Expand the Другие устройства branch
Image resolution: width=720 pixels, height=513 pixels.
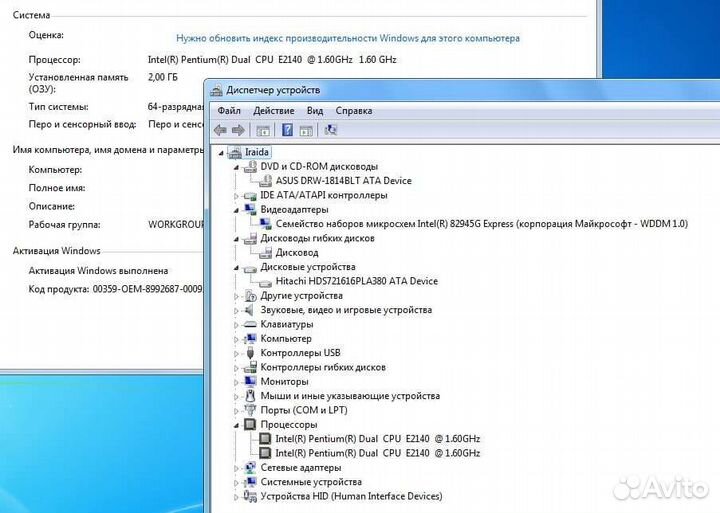coord(236,296)
